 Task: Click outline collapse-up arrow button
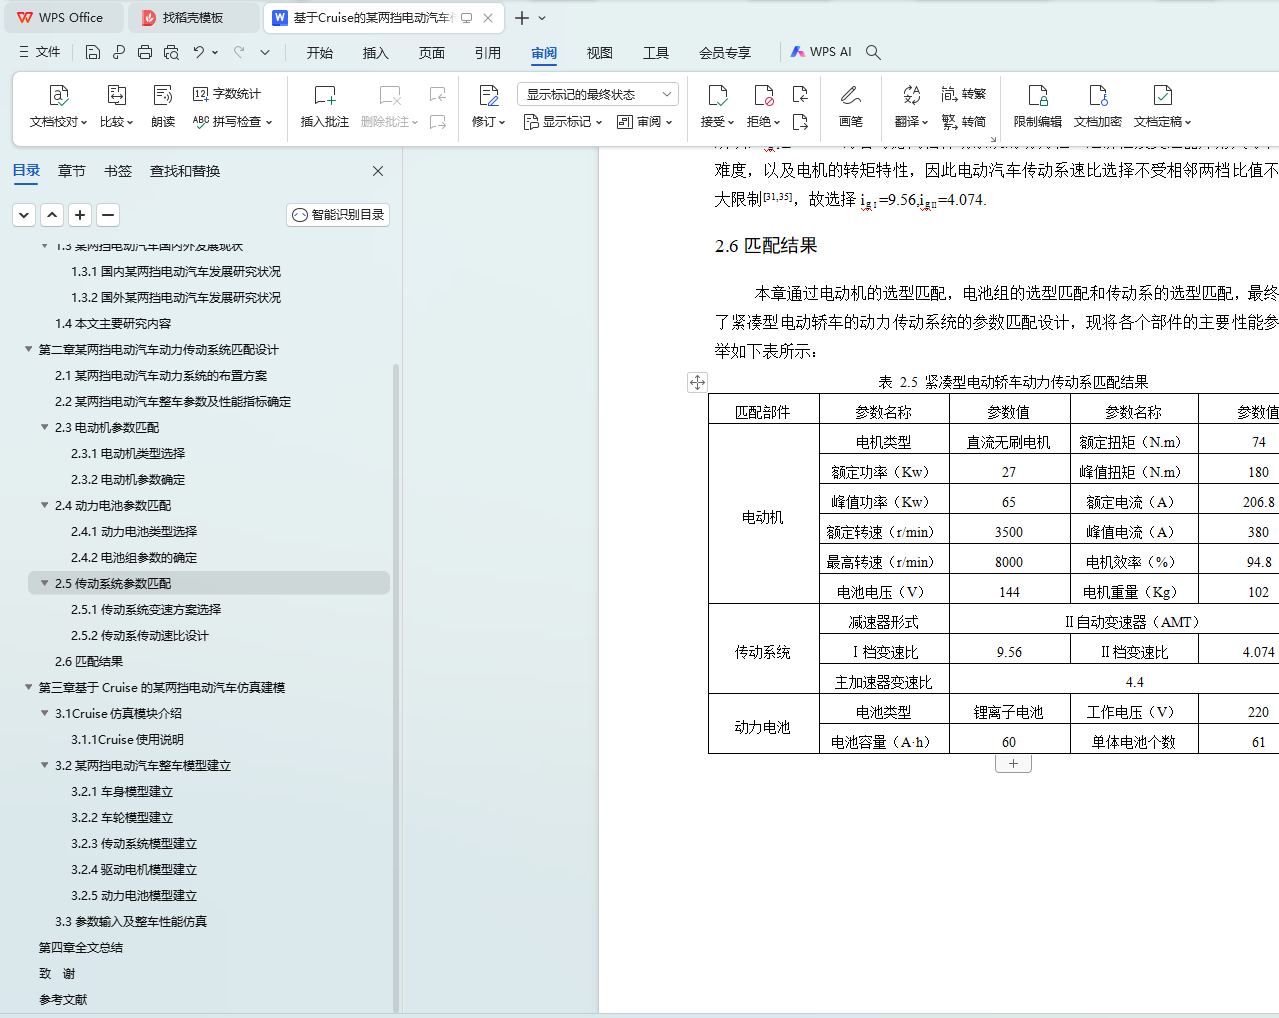pyautogui.click(x=52, y=215)
